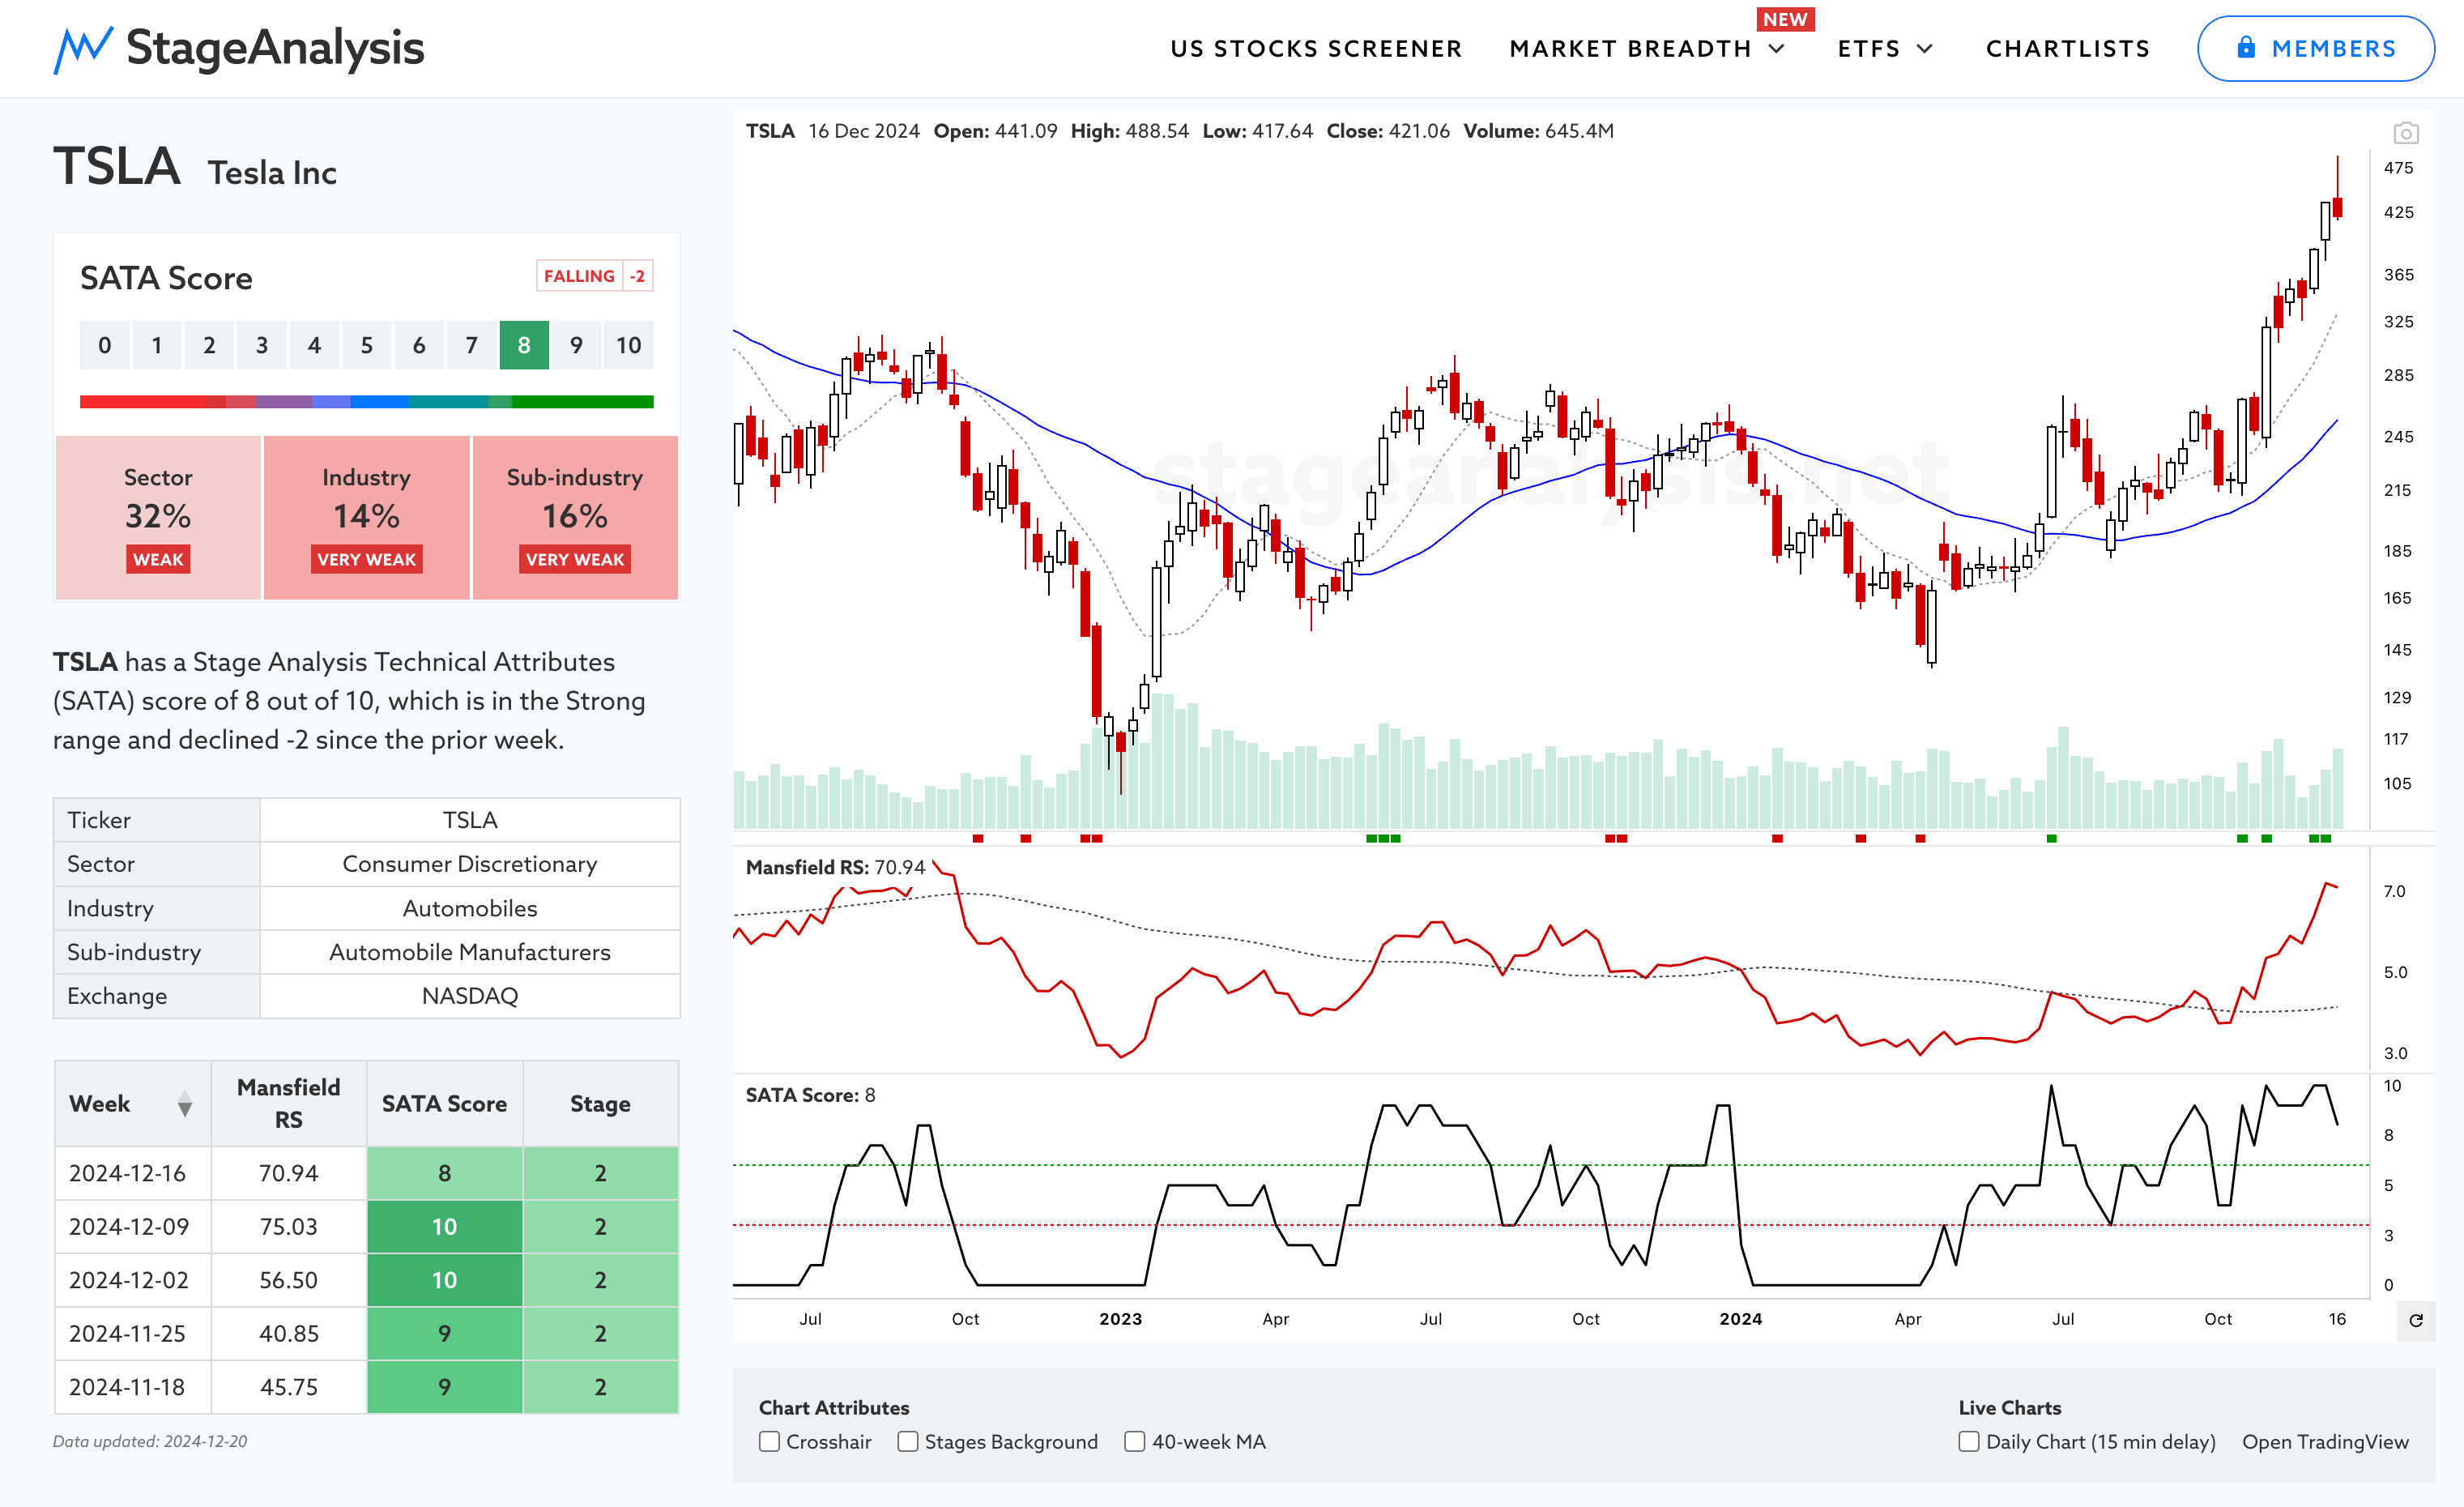Enable the Crosshair checkbox
The image size is (2464, 1507).
(x=769, y=1441)
